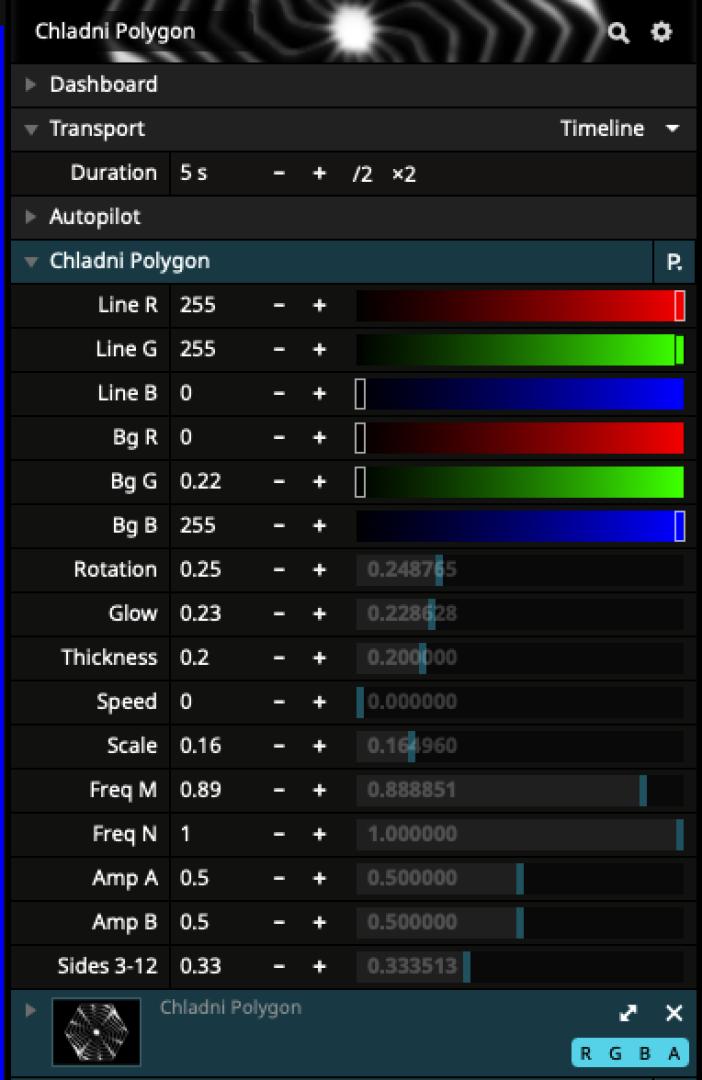
Task: Expand the Autopilot section
Action: pos(95,217)
